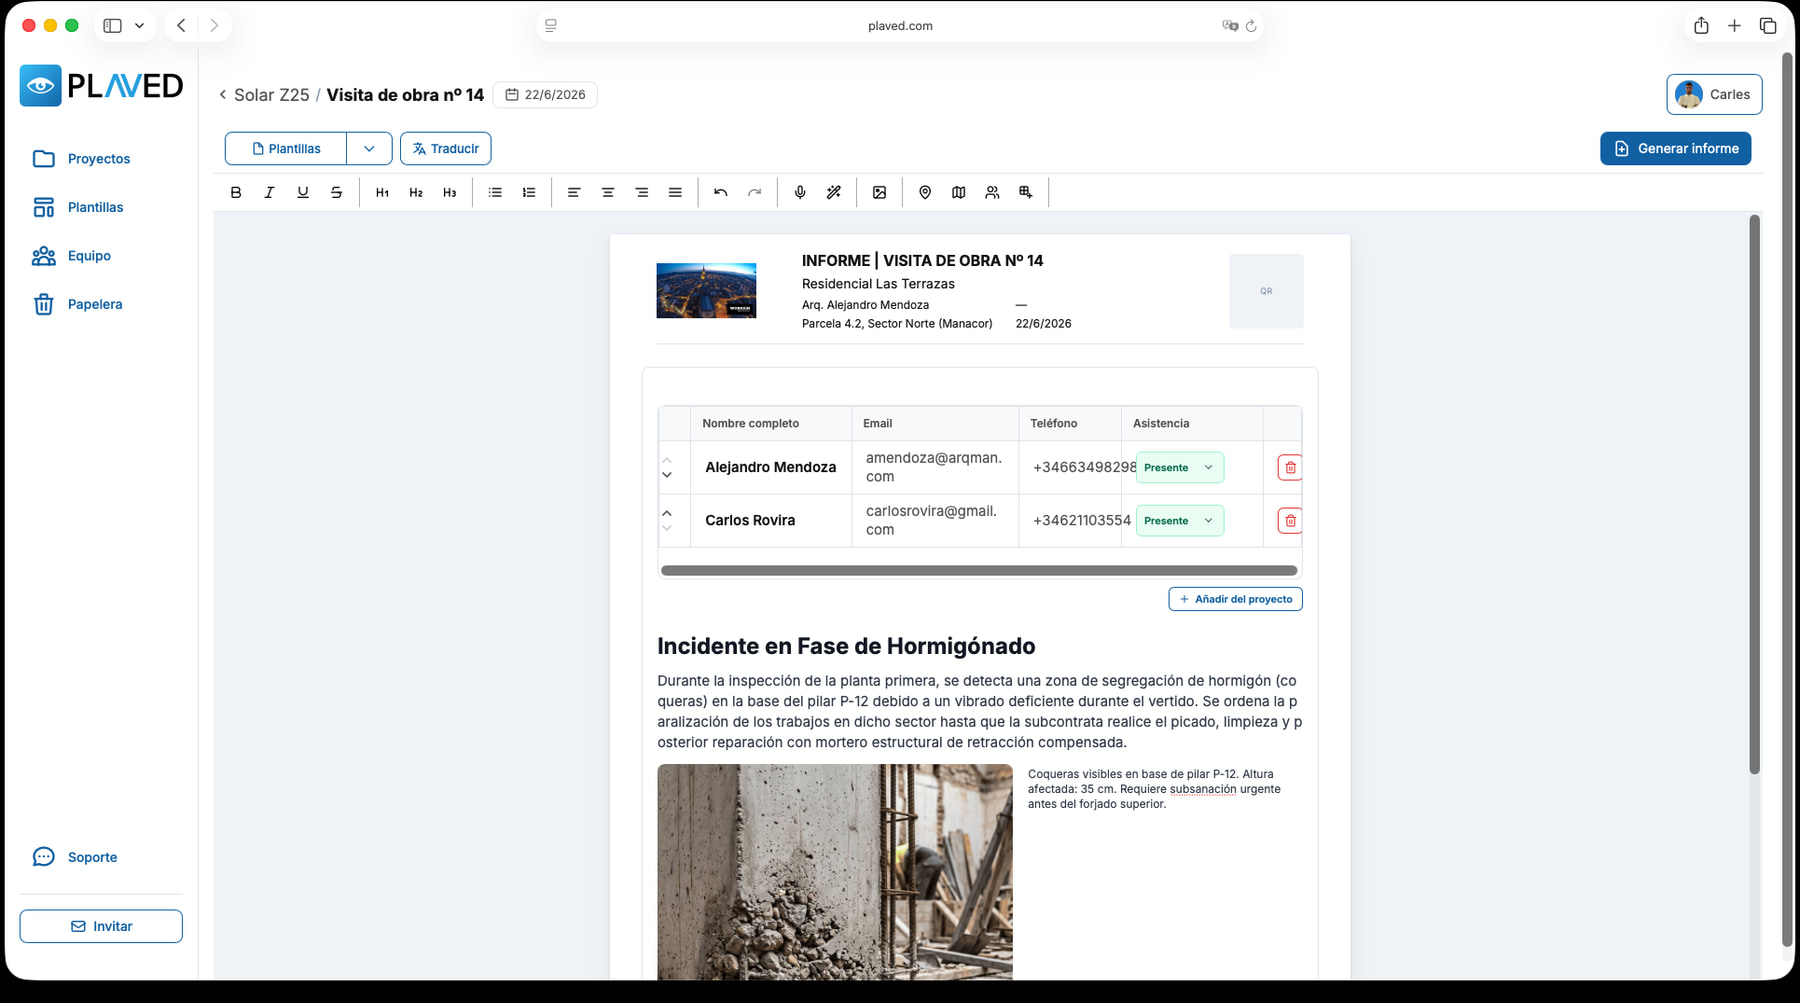Insert an image into the report
1800x1003 pixels.
click(x=880, y=192)
